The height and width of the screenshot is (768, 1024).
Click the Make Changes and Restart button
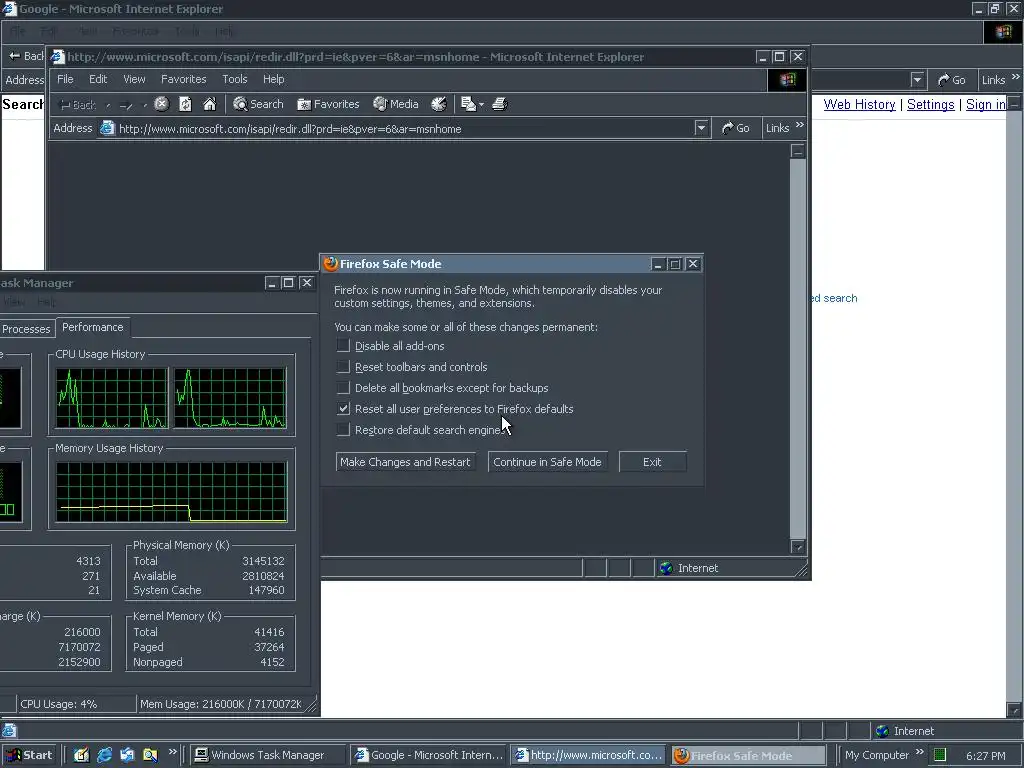pyautogui.click(x=405, y=462)
